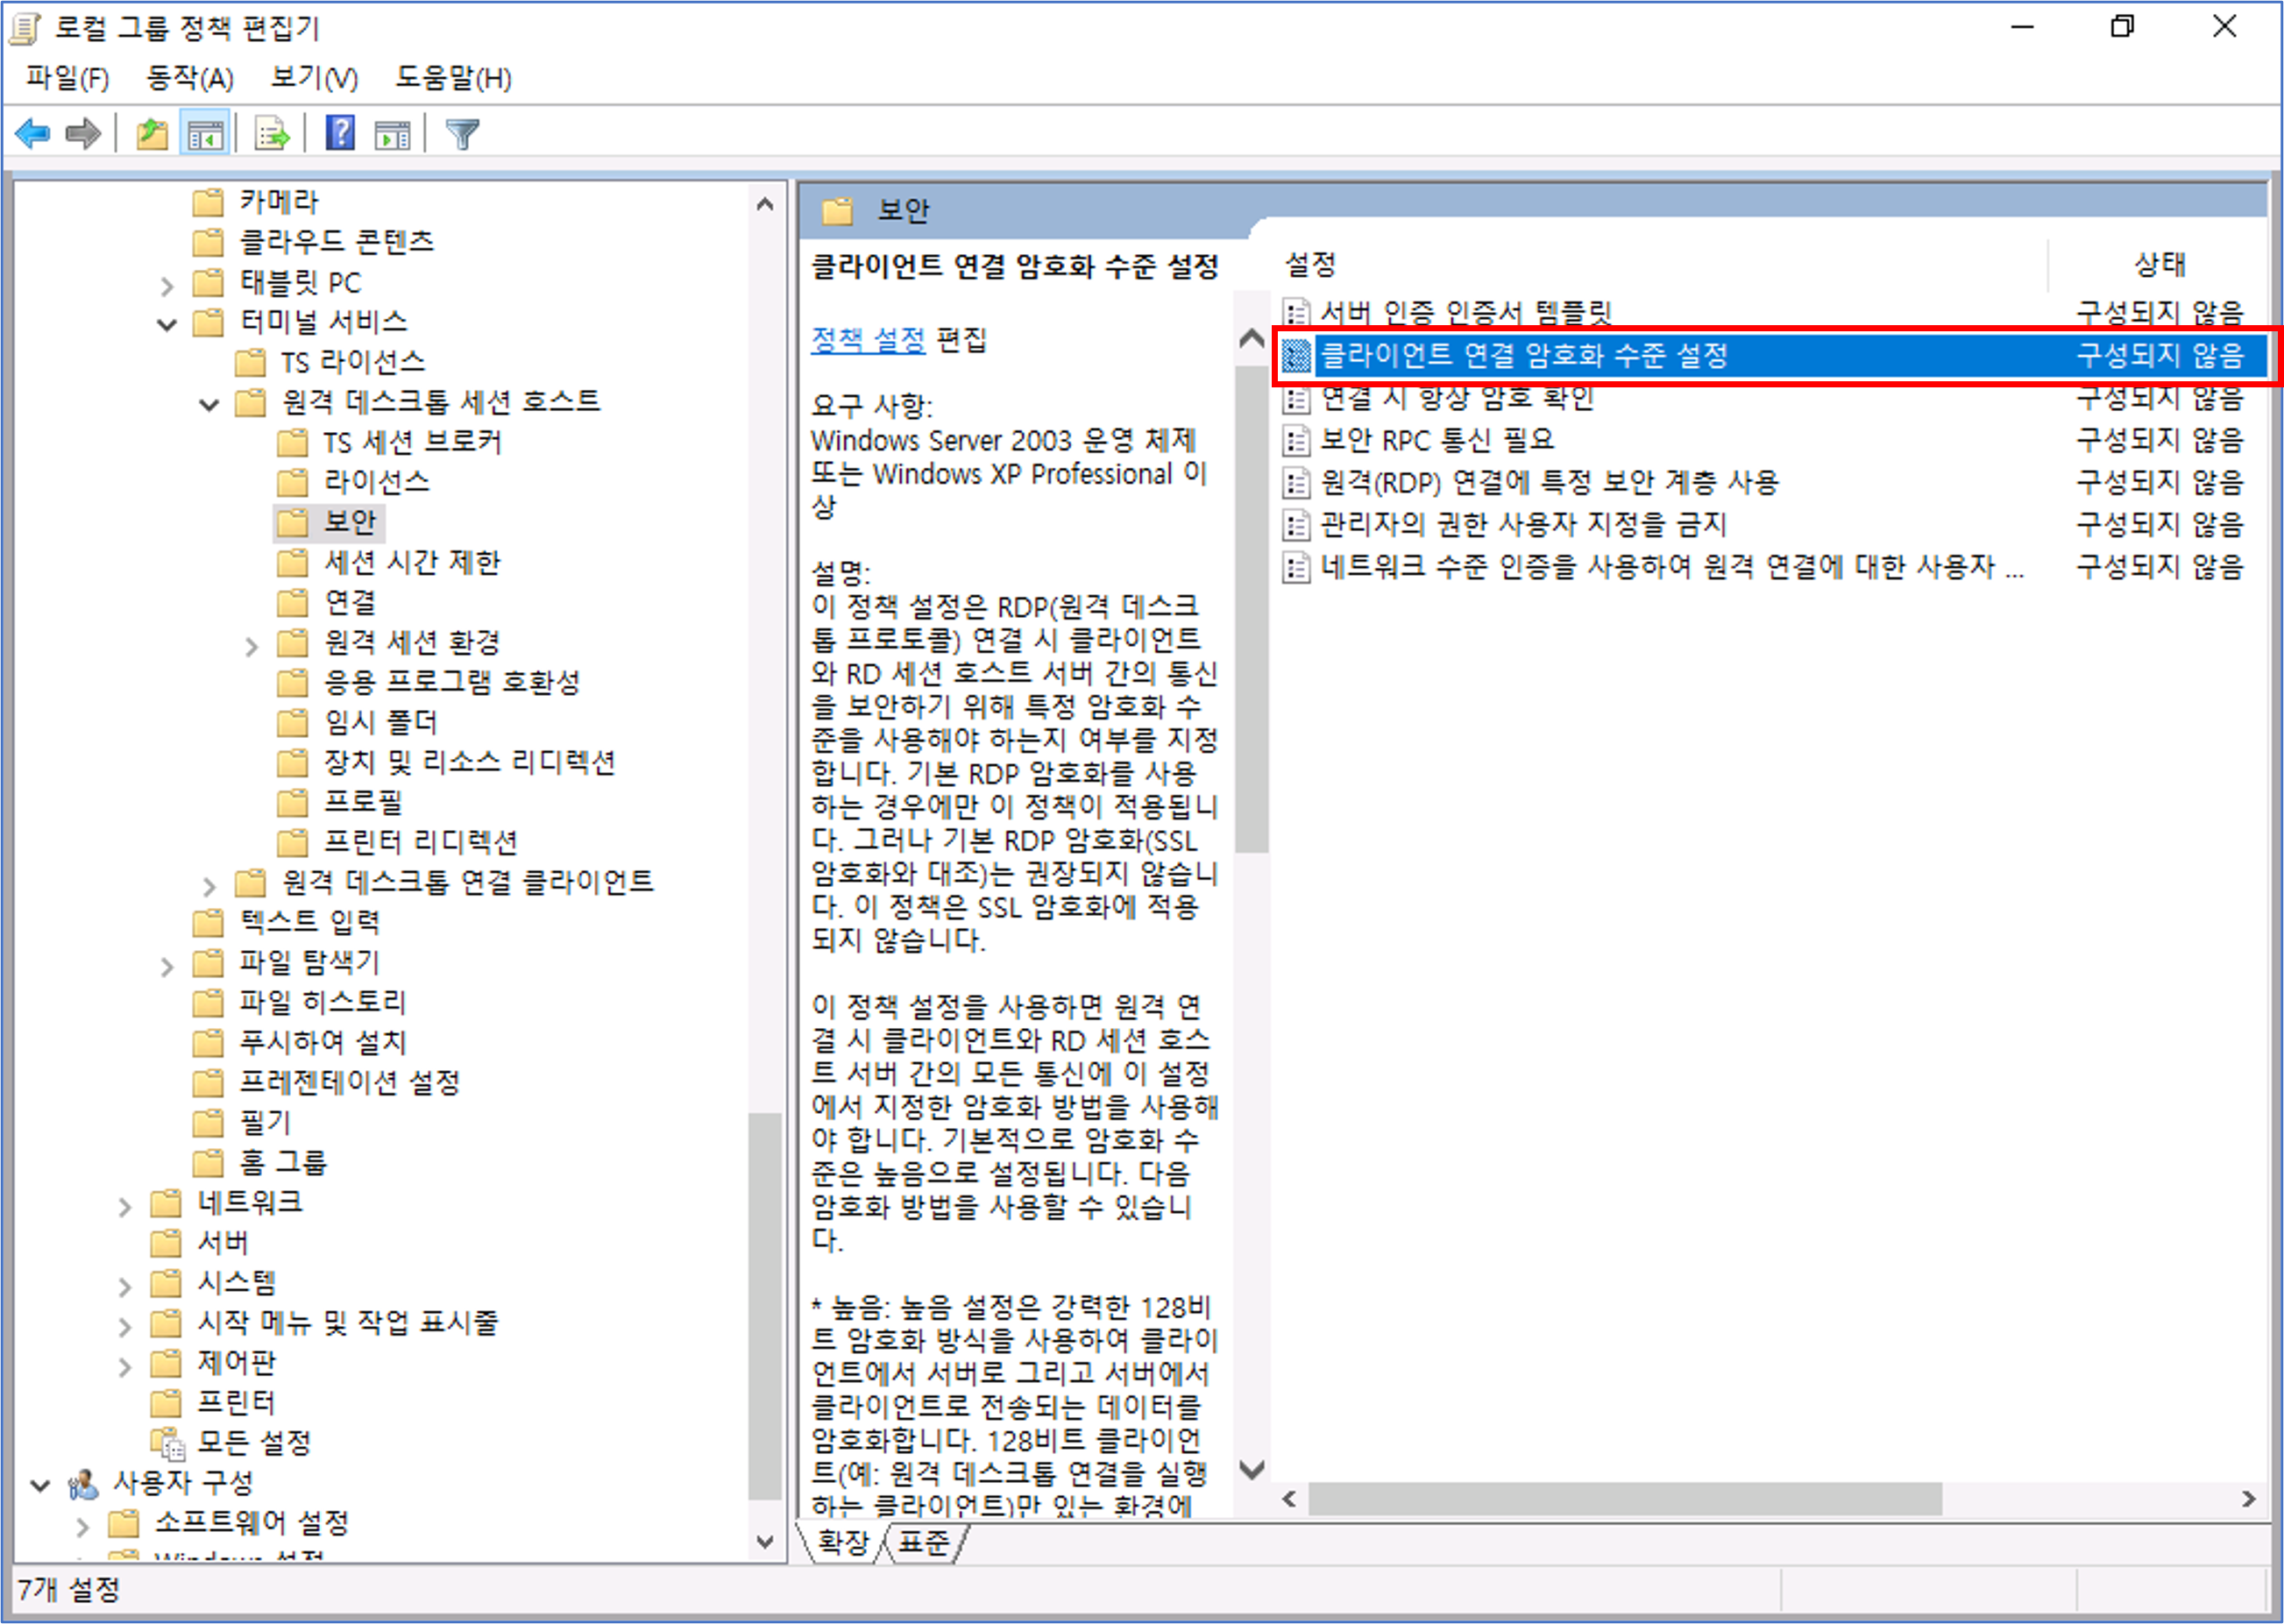Open the 보기(V) menu
2284x1624 pixels.
point(314,78)
